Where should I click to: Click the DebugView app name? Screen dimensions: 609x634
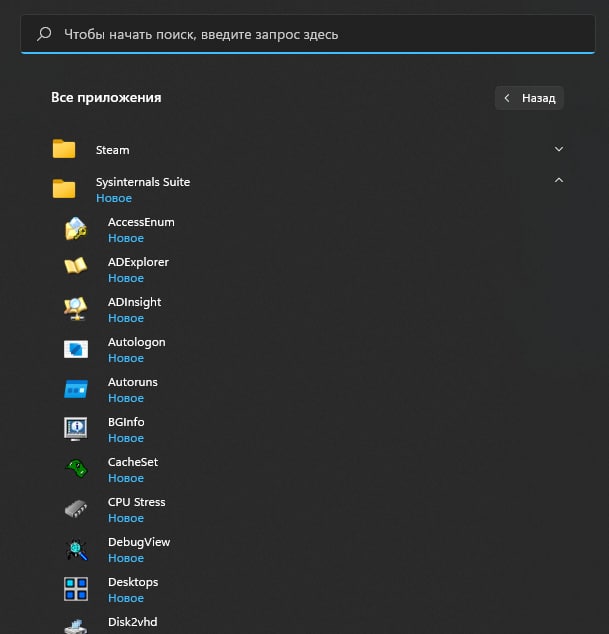click(139, 542)
